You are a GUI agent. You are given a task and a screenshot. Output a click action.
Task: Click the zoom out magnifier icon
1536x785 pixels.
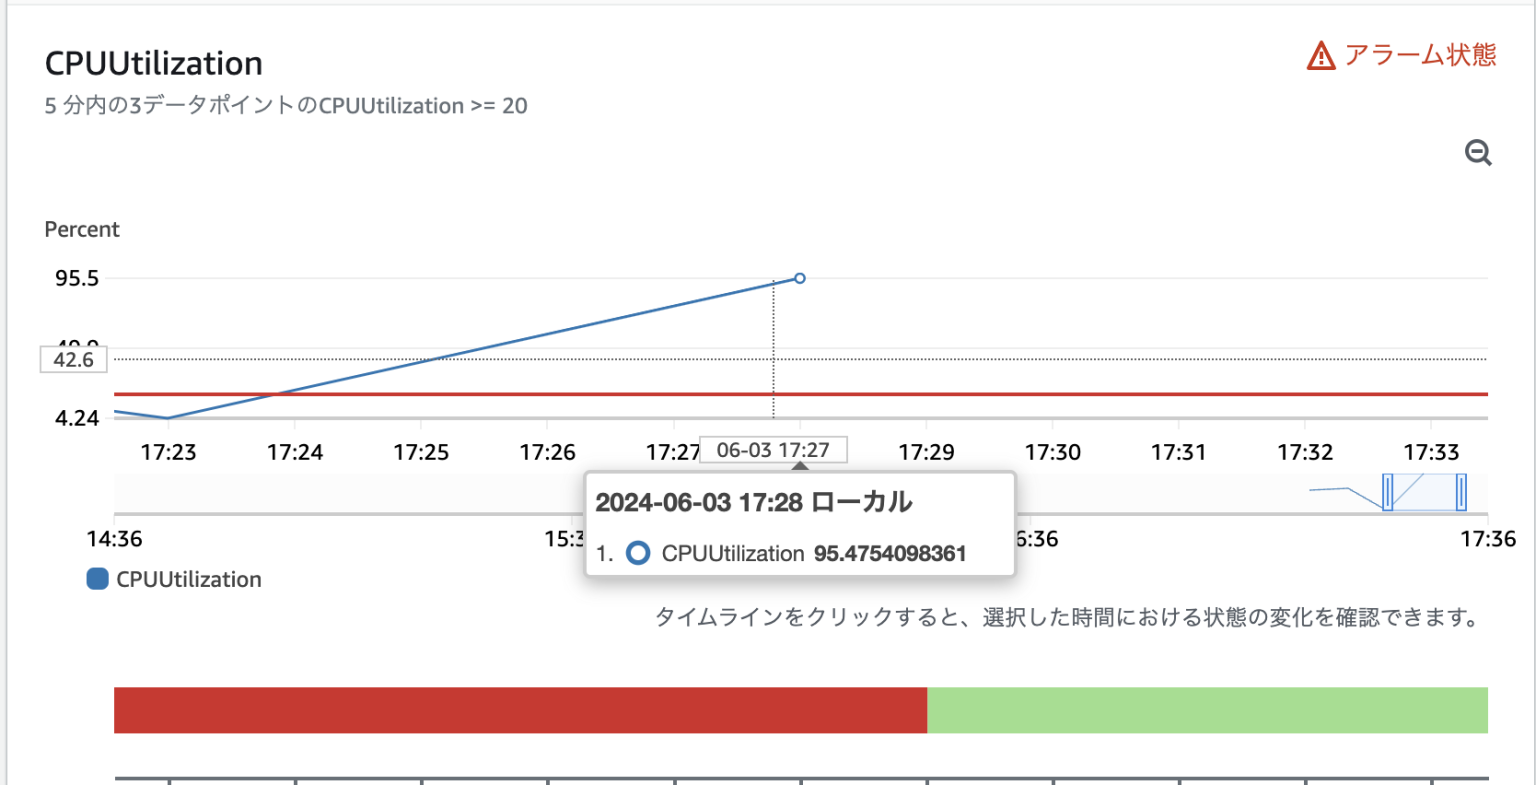tap(1477, 153)
